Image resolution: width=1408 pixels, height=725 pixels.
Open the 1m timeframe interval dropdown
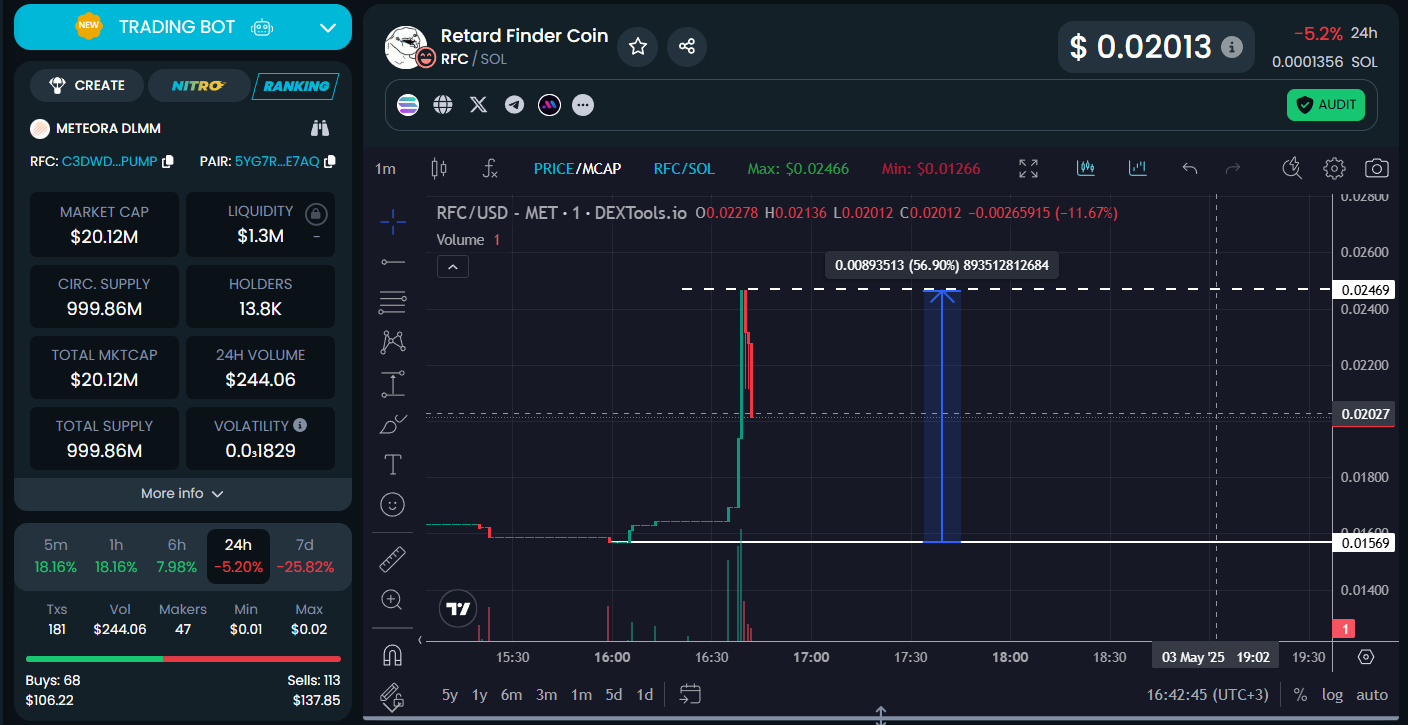tap(386, 168)
